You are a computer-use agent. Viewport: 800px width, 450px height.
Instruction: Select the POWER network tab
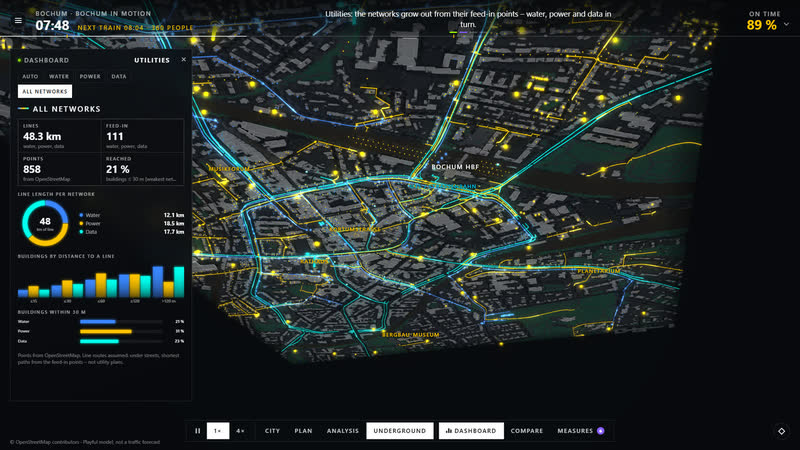[90, 77]
